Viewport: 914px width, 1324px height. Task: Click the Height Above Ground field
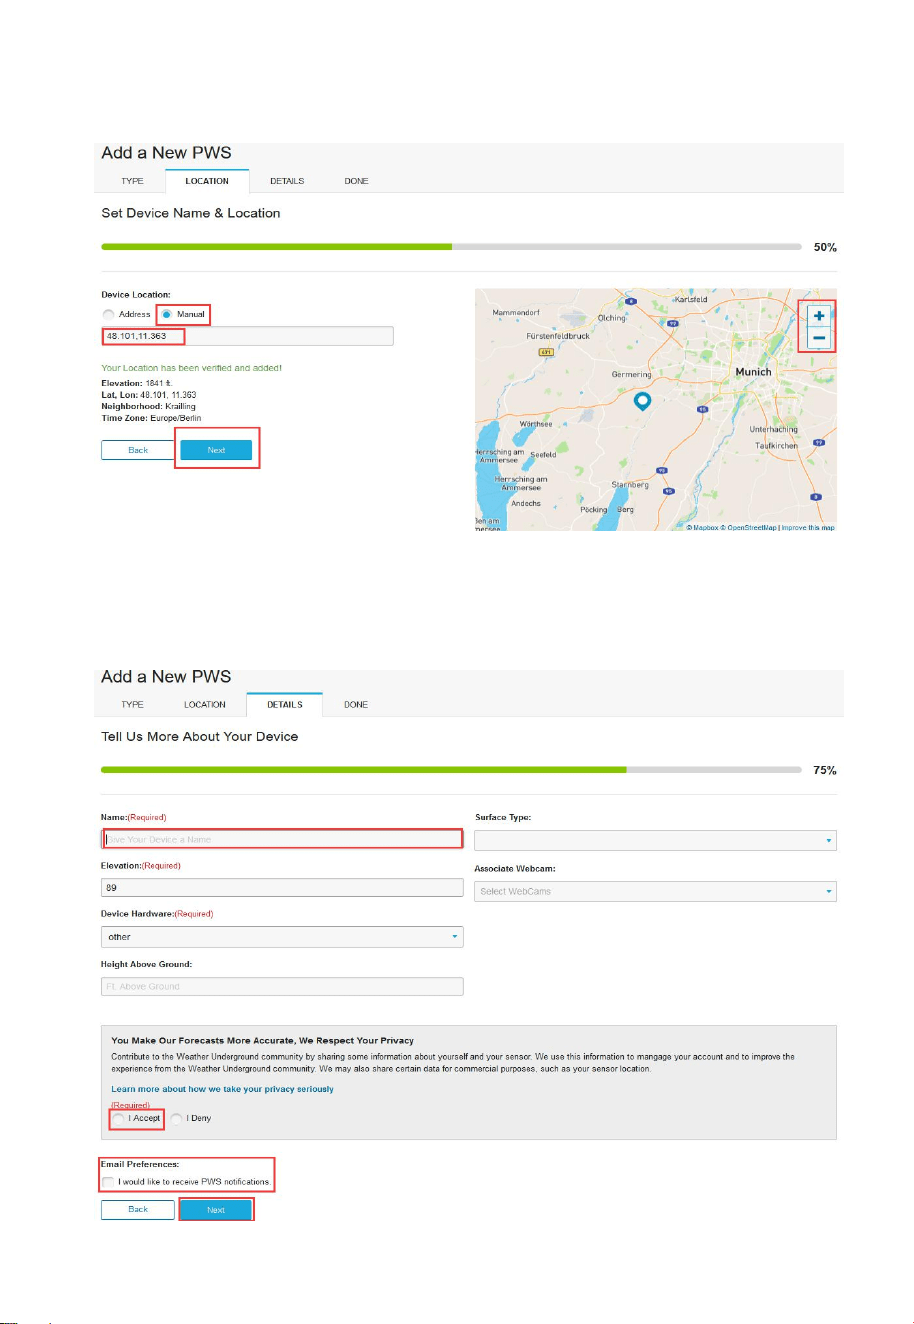point(282,986)
